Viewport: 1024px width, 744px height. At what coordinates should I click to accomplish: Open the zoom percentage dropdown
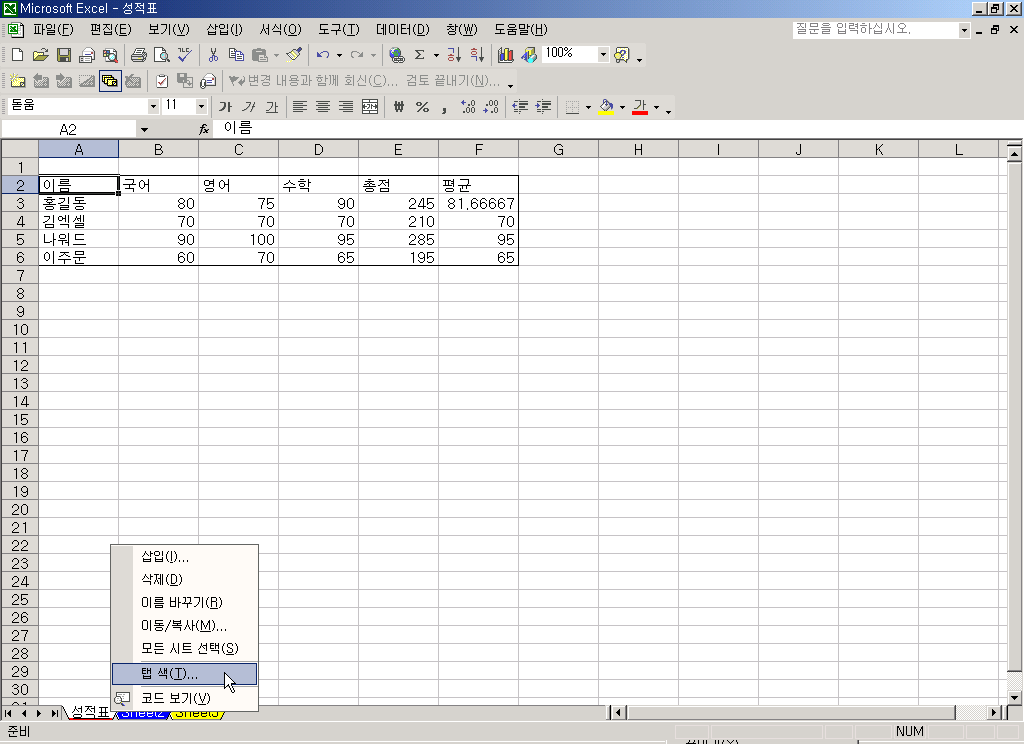pyautogui.click(x=603, y=55)
